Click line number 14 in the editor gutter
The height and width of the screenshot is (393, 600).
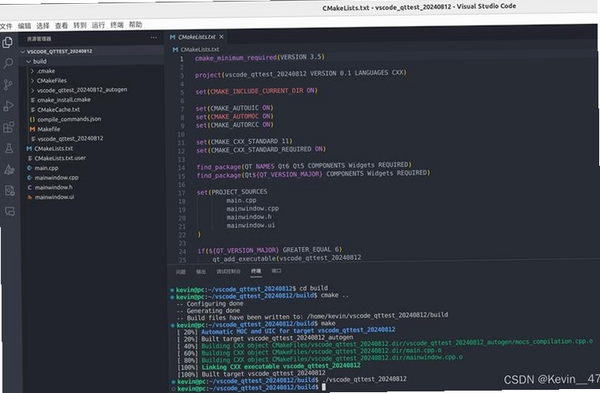[x=181, y=168]
